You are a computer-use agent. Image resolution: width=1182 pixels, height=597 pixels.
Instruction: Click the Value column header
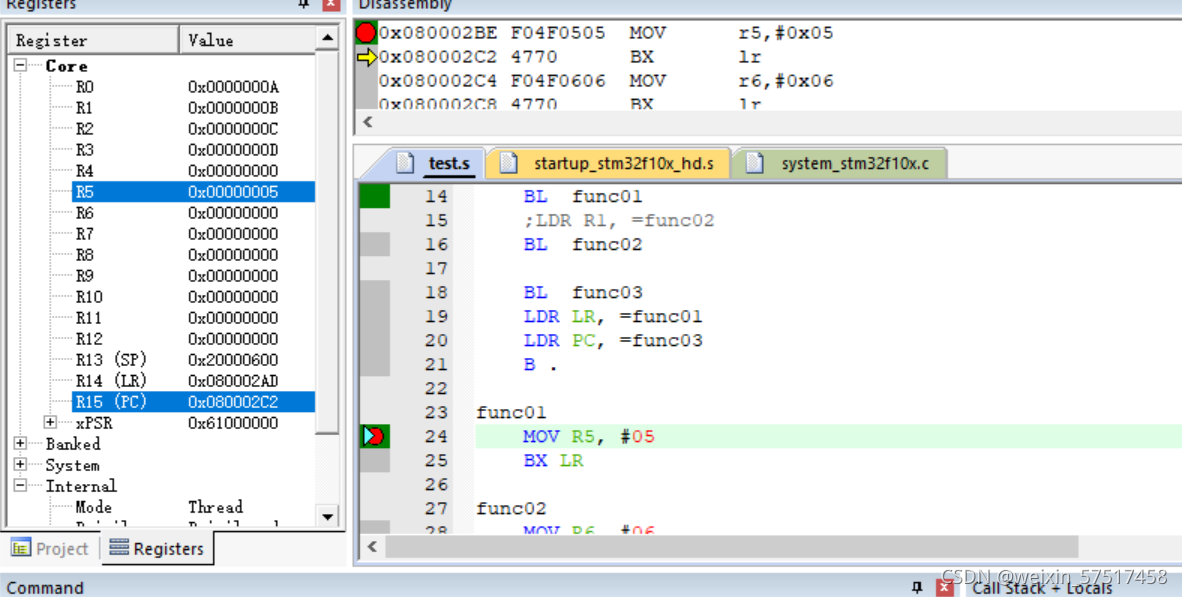point(247,40)
